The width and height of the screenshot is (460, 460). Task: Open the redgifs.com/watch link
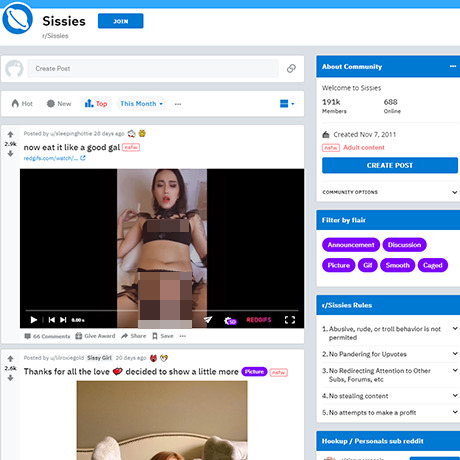pyautogui.click(x=54, y=158)
